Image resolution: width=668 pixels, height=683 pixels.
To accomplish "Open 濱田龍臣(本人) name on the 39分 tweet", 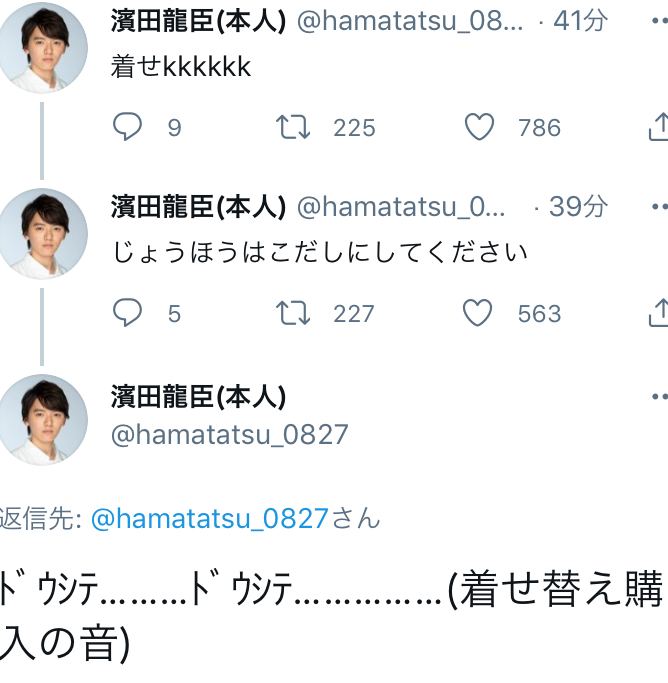I will pyautogui.click(x=198, y=207).
